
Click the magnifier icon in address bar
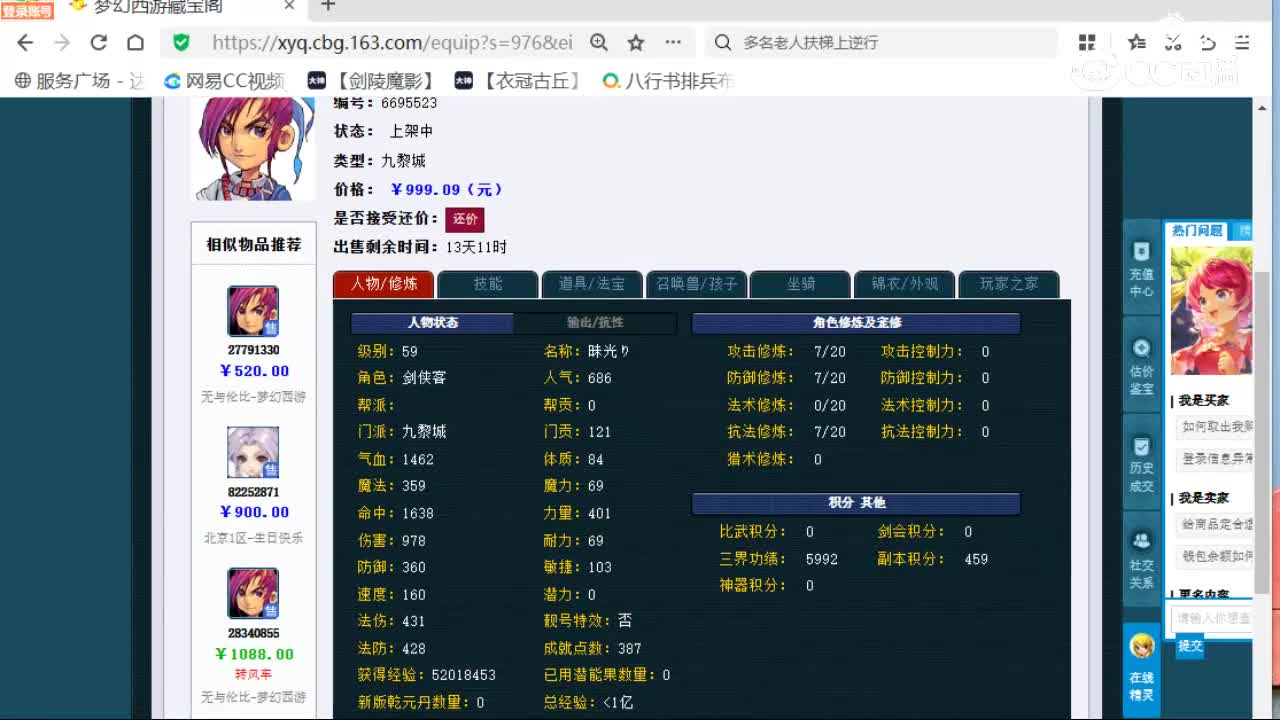[x=599, y=42]
